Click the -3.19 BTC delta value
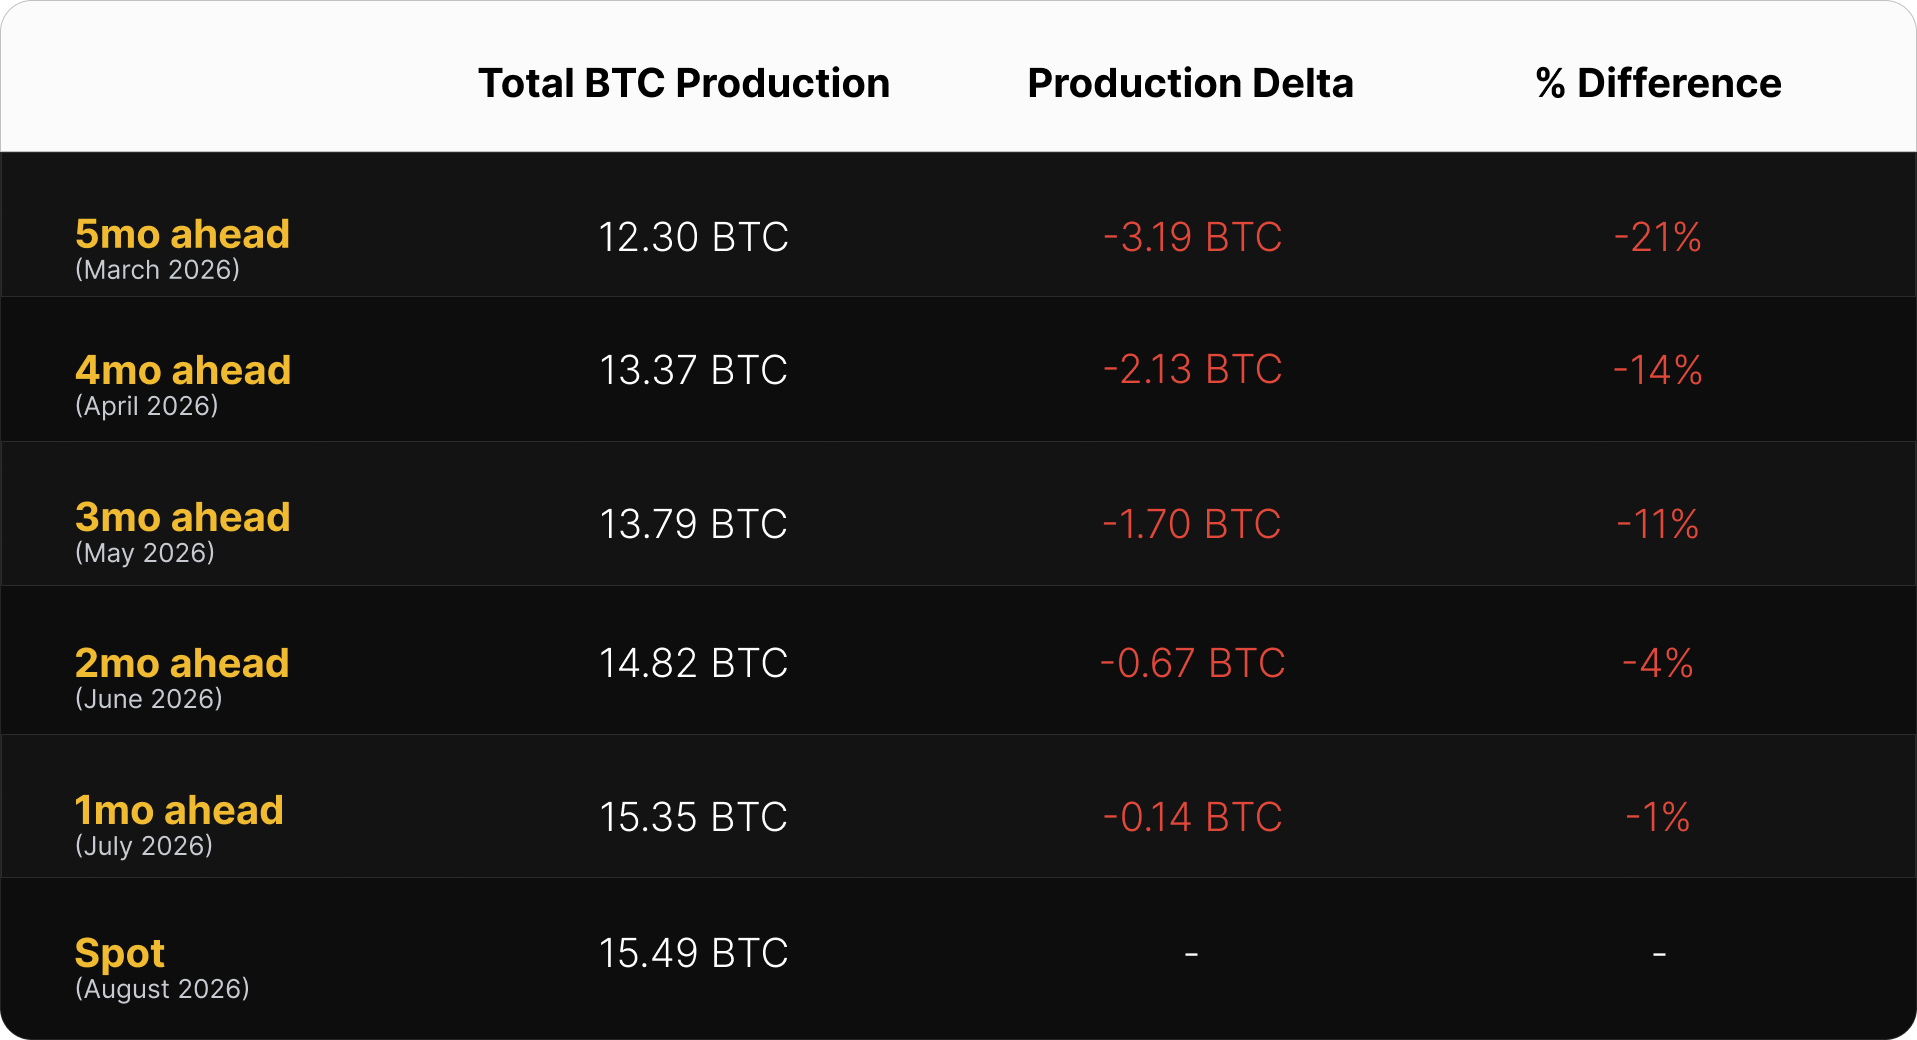 point(1192,237)
